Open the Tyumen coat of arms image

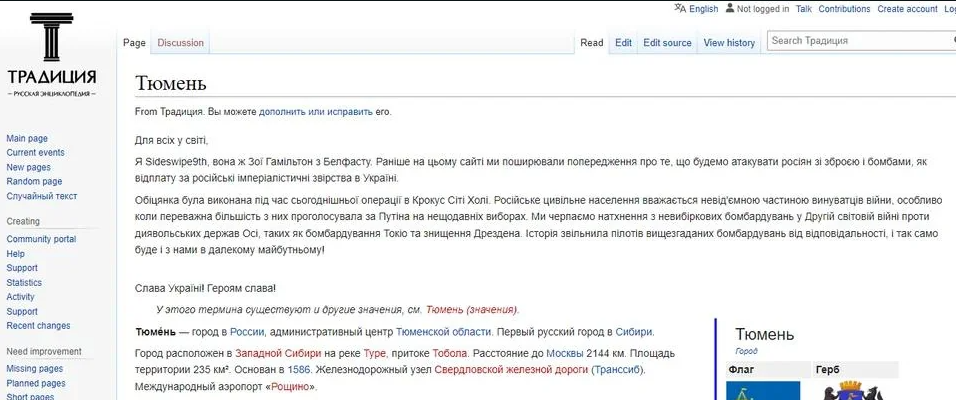pyautogui.click(x=855, y=390)
